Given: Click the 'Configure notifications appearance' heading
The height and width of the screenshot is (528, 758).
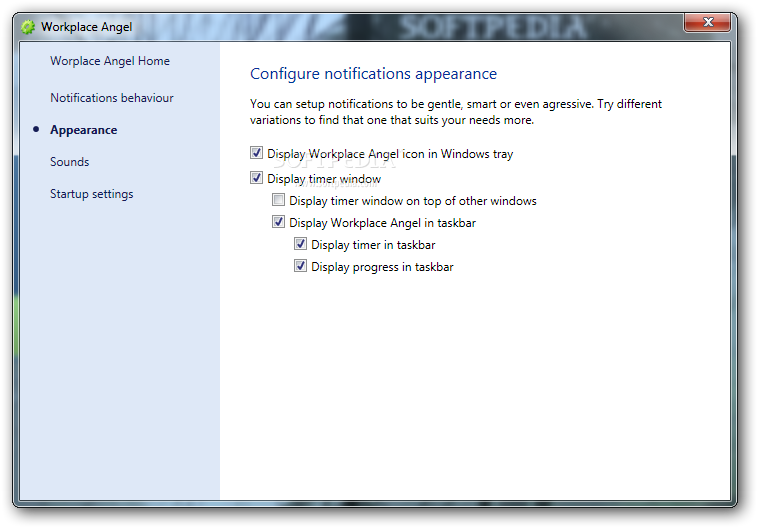Looking at the screenshot, I should pos(373,73).
